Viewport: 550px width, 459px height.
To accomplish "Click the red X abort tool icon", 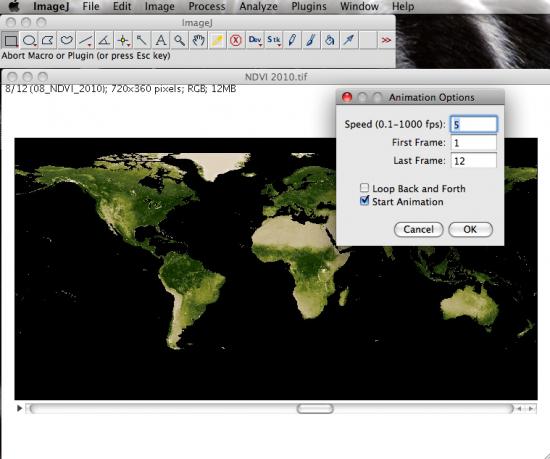I will point(236,41).
